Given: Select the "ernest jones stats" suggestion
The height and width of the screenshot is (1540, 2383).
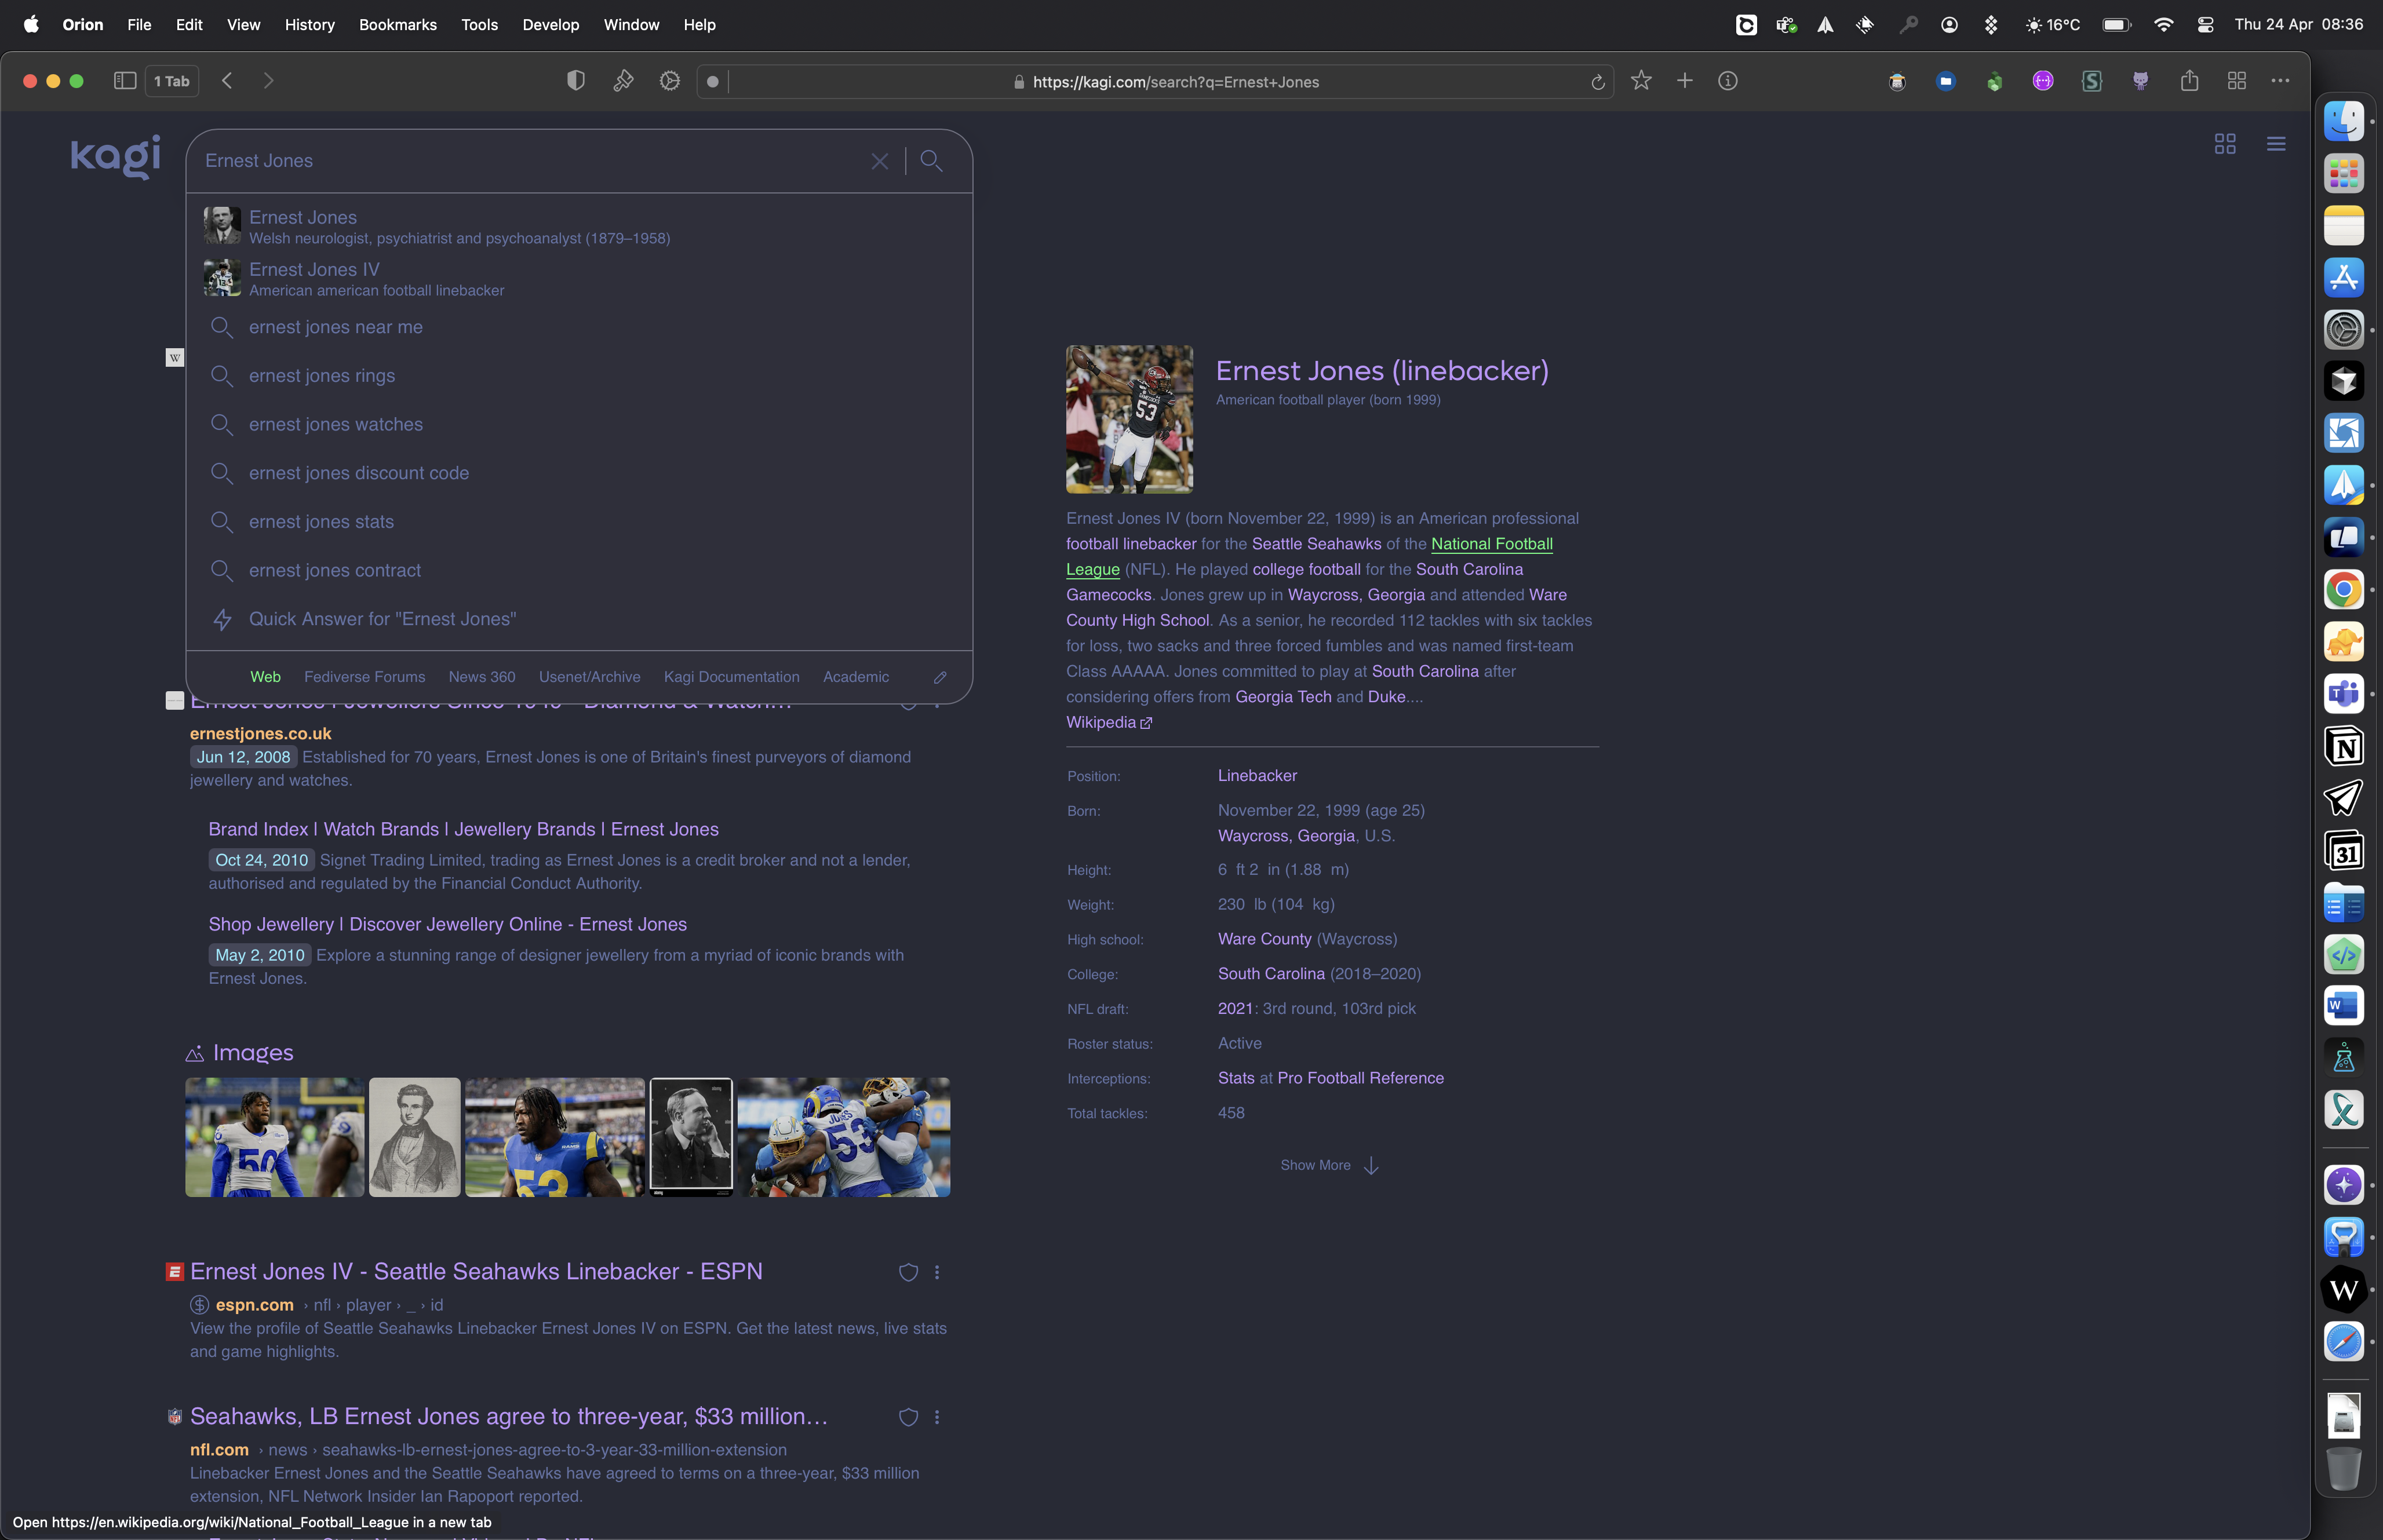Looking at the screenshot, I should [x=321, y=522].
